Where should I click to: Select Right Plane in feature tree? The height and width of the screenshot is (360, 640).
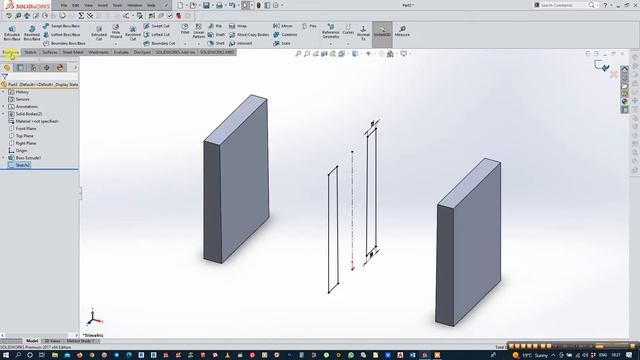click(x=22, y=143)
